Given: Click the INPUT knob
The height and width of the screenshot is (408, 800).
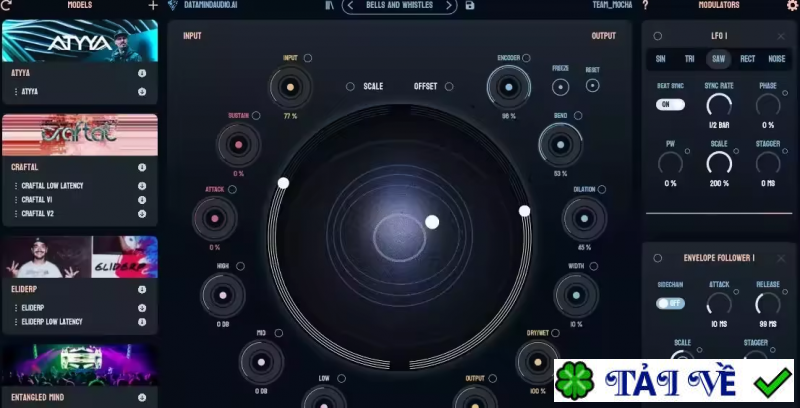Looking at the screenshot, I should [290, 87].
